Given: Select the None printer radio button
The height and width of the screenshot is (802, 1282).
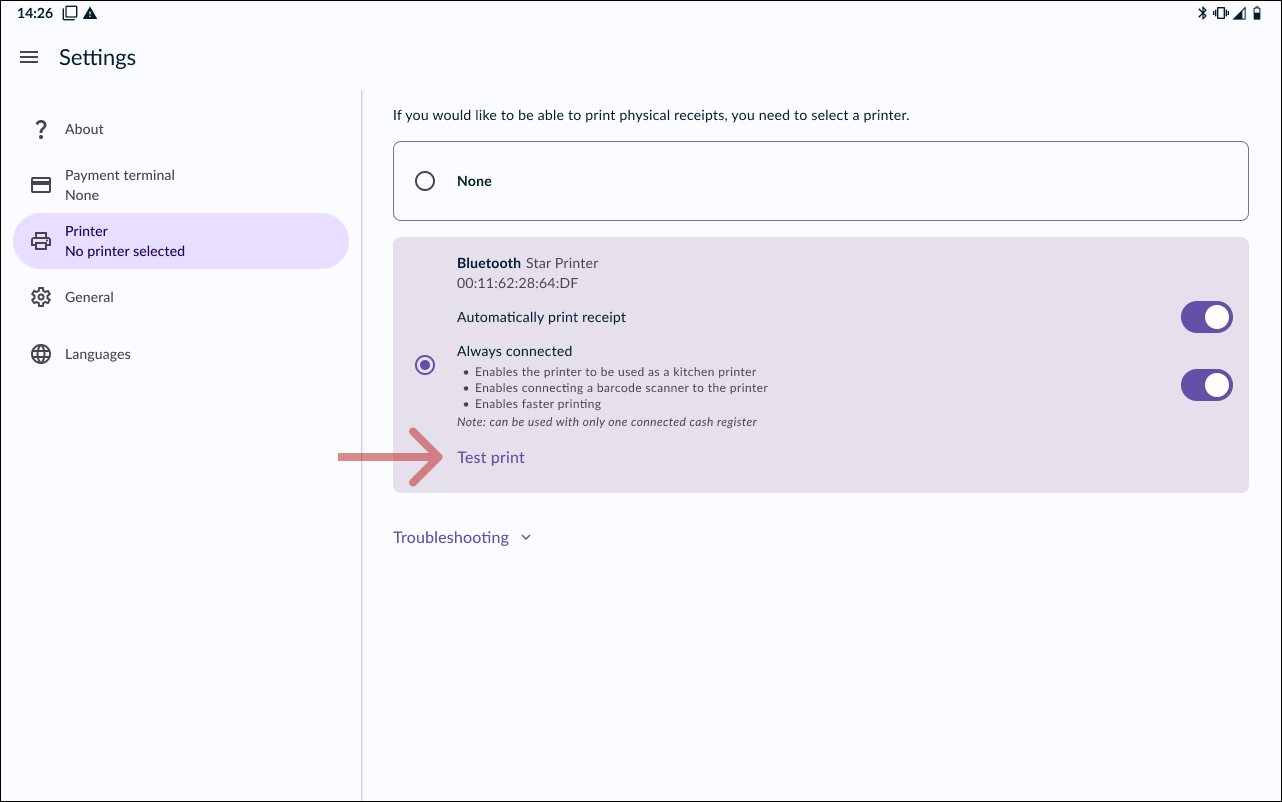Looking at the screenshot, I should coord(425,181).
